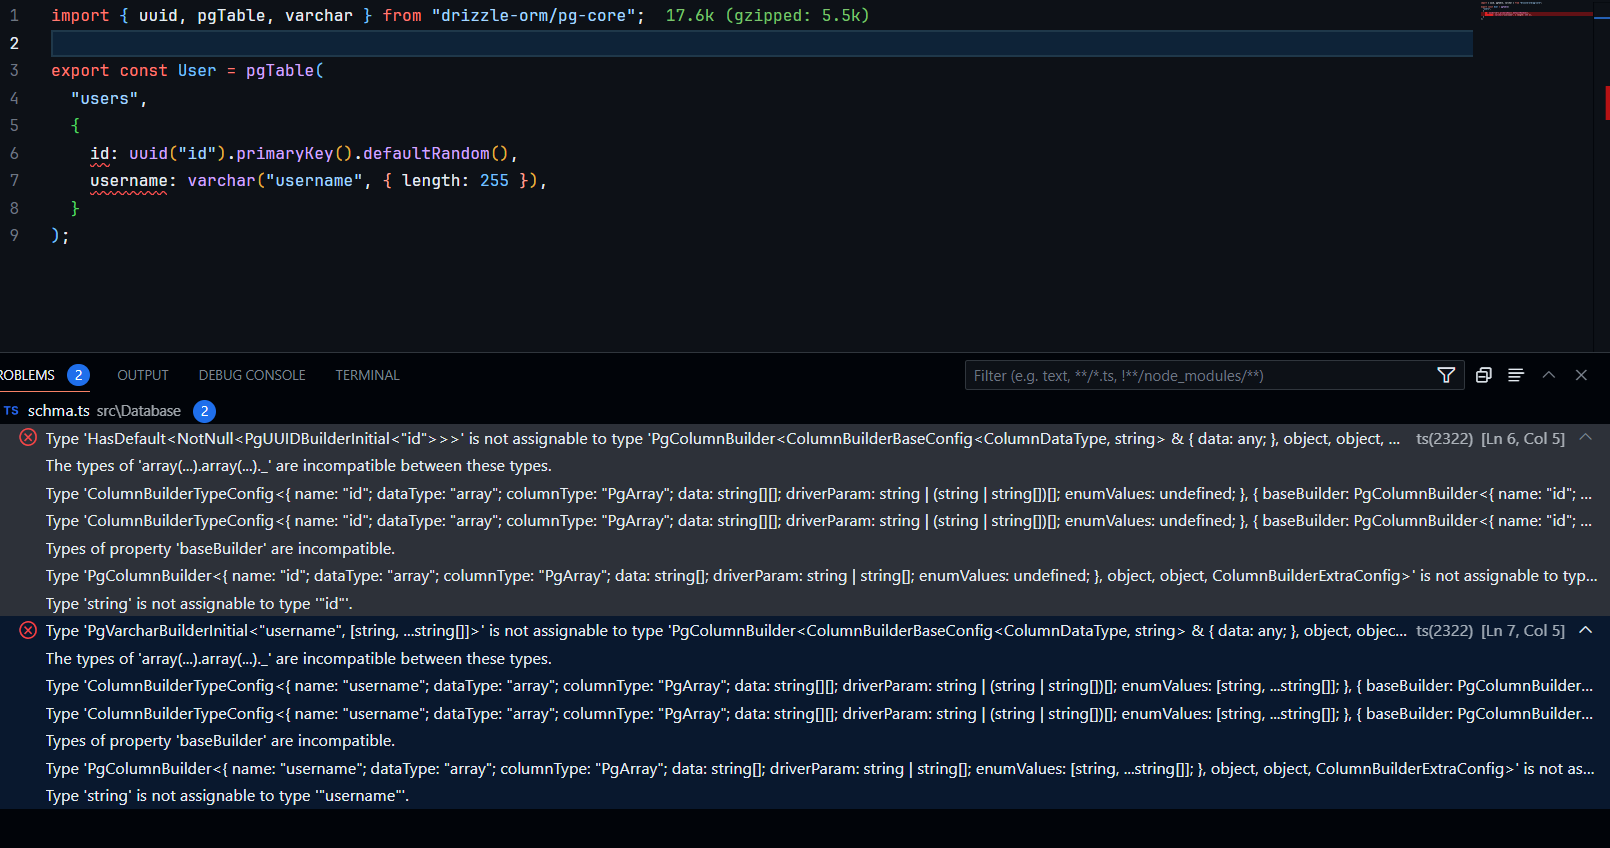Open the DEBUG CONSOLE tab
Screen dimensions: 1610x848
click(x=252, y=375)
